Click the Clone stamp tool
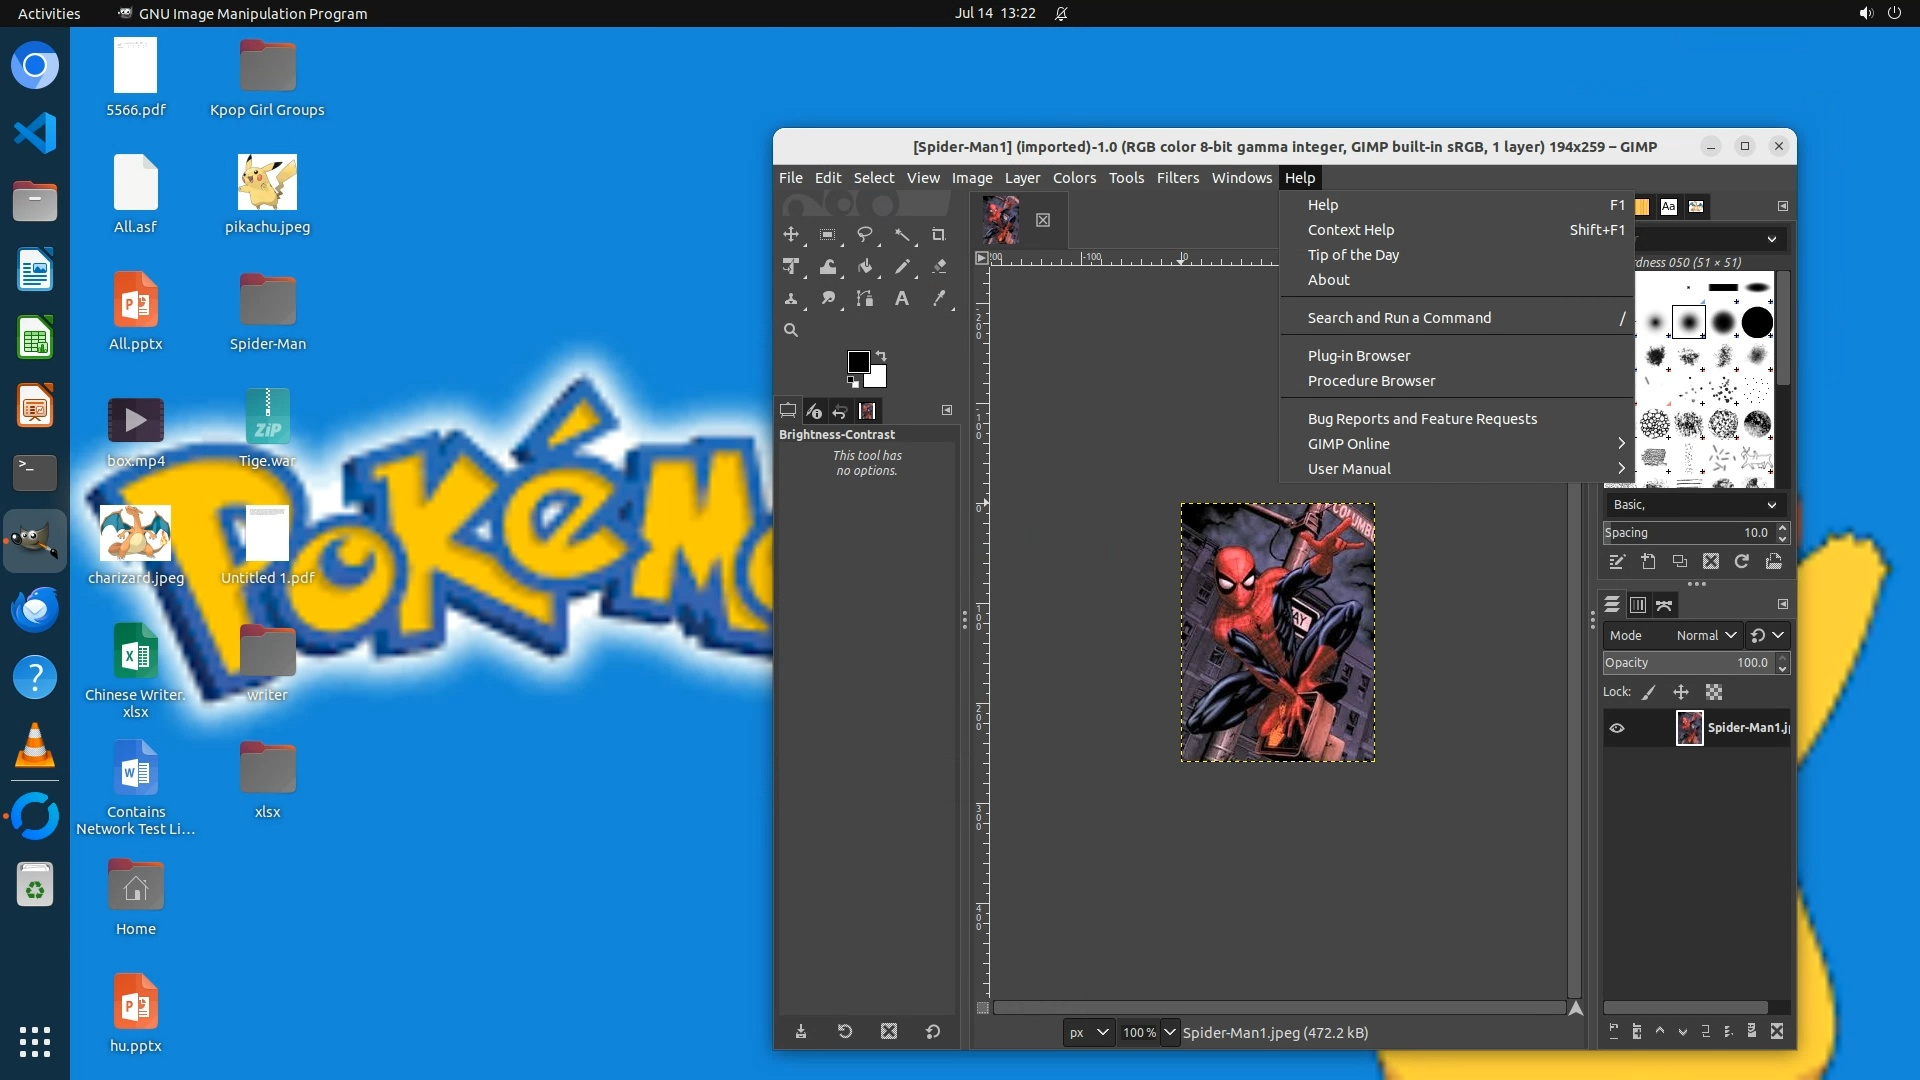 [791, 299]
